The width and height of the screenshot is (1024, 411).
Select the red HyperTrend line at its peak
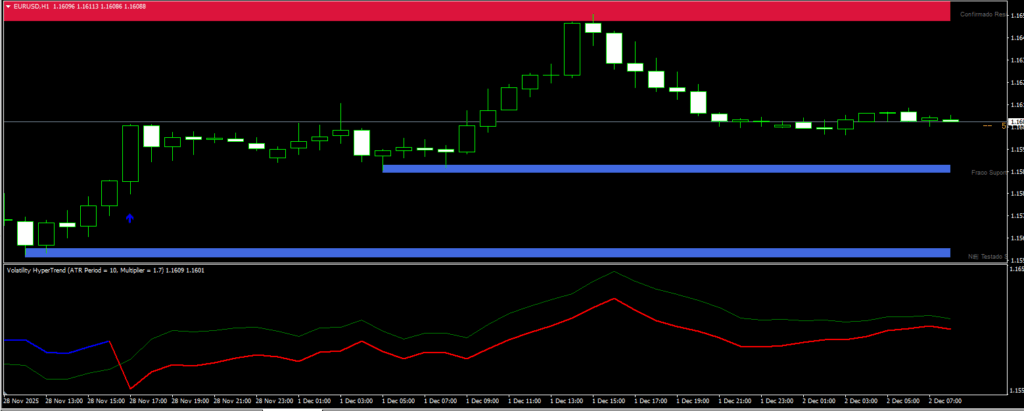[614, 298]
